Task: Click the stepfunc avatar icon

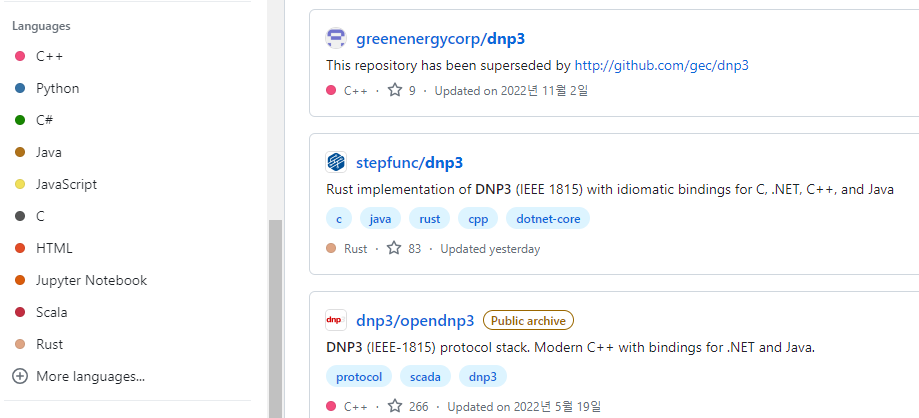Action: (336, 162)
